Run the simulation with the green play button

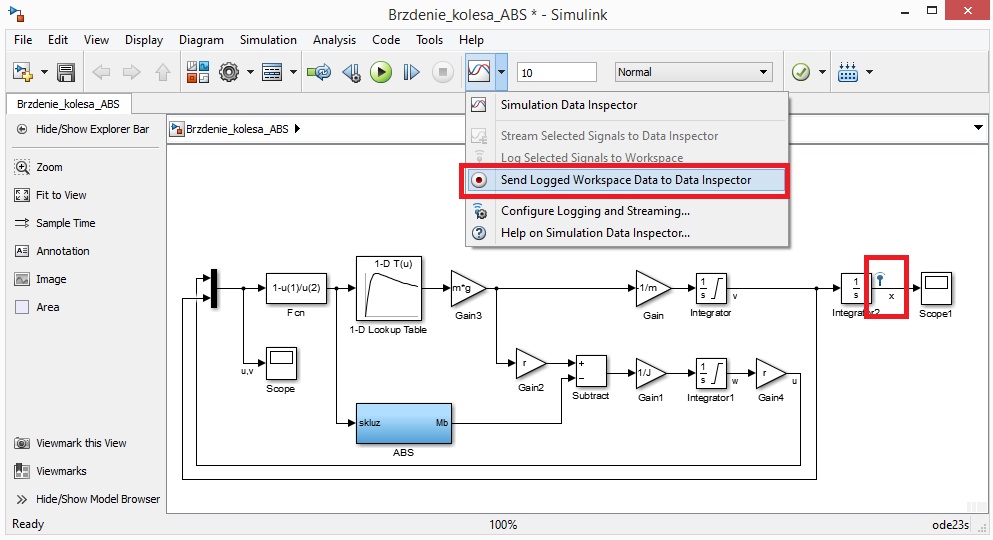[x=381, y=72]
